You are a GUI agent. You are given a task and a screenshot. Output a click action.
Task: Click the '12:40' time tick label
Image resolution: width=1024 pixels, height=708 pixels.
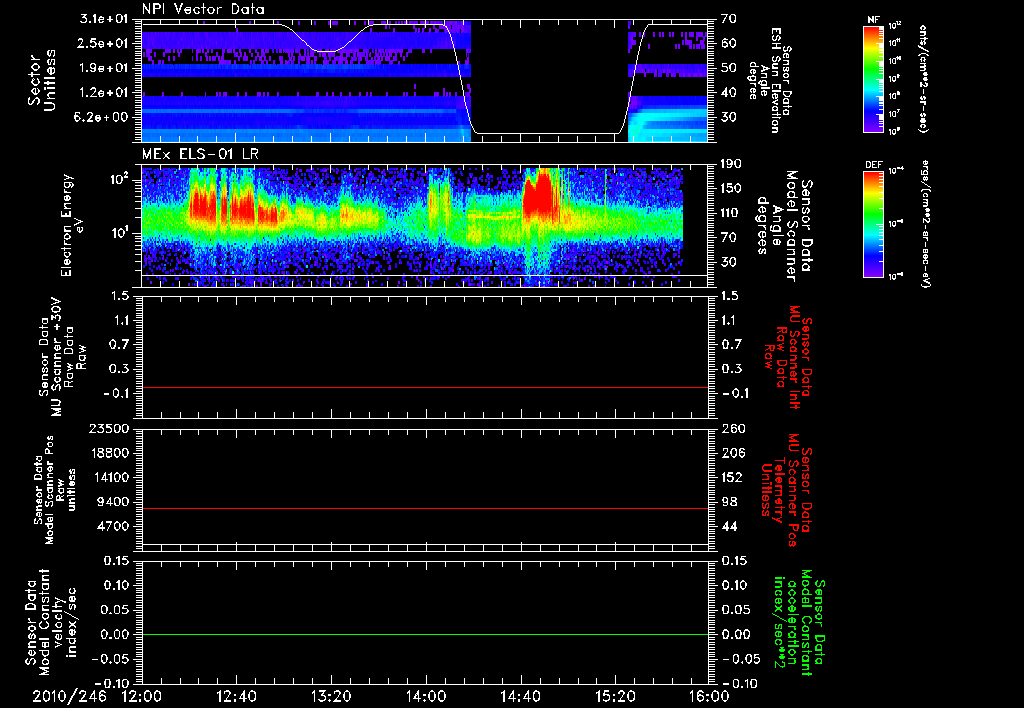(236, 697)
